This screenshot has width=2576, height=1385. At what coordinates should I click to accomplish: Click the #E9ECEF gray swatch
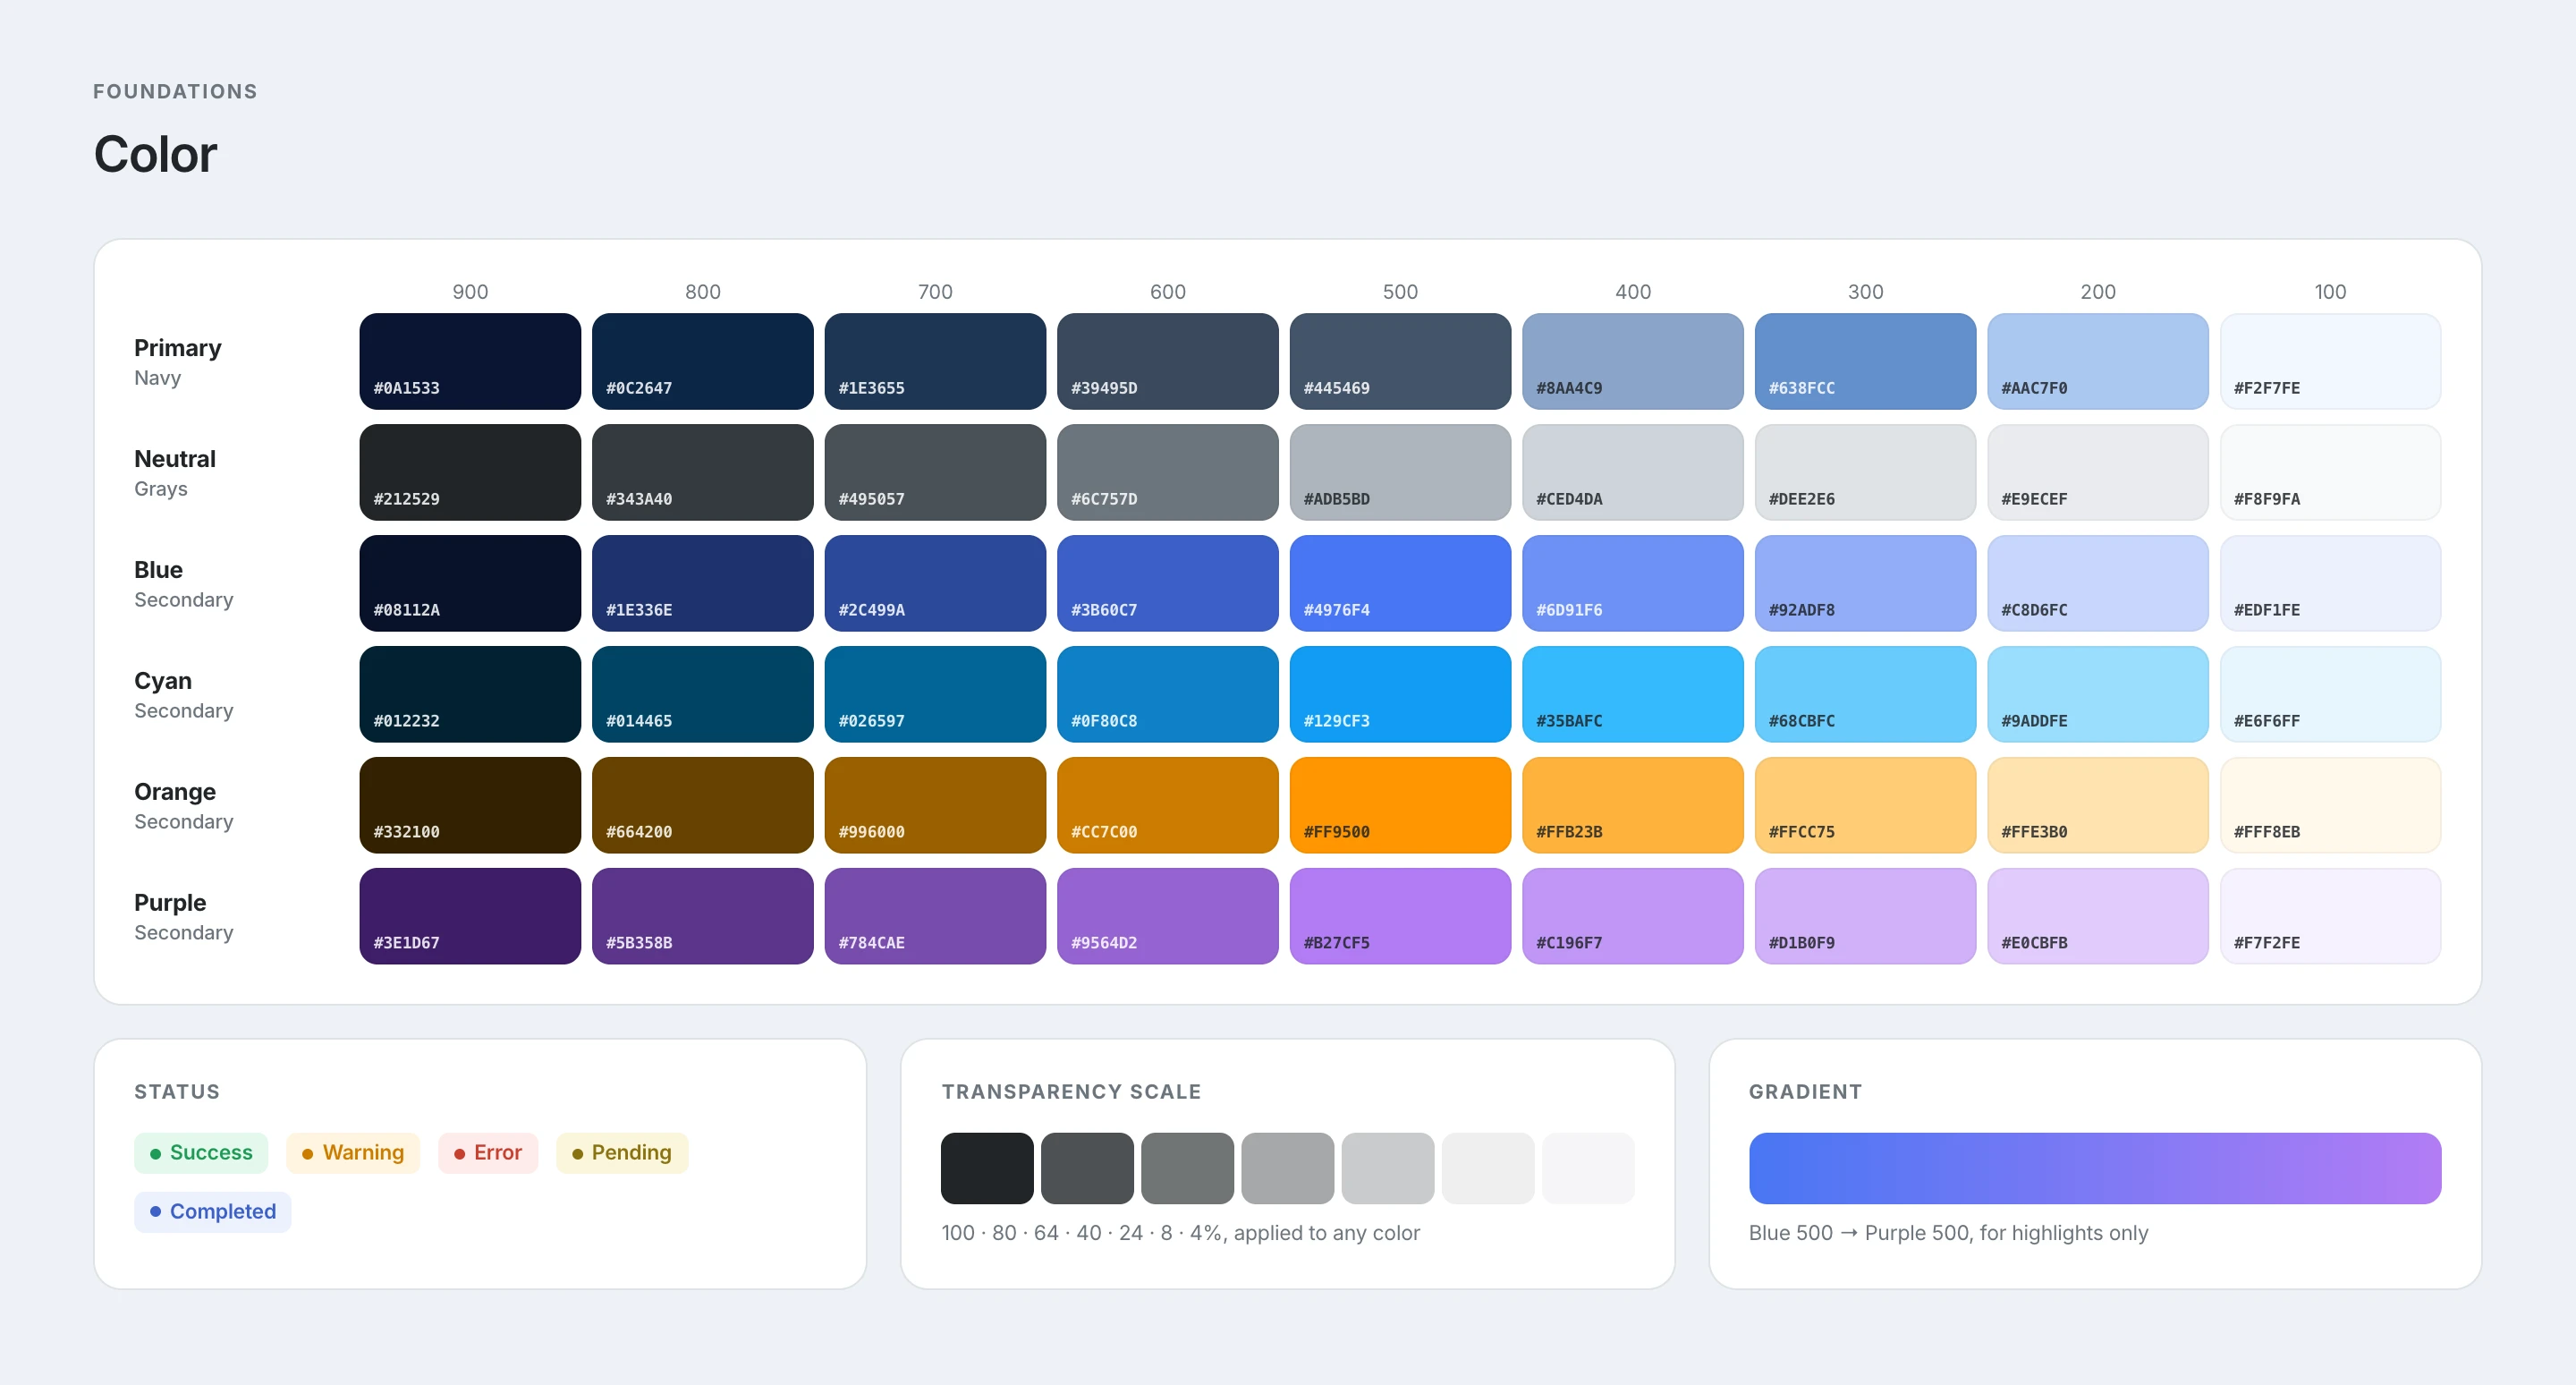point(2097,472)
